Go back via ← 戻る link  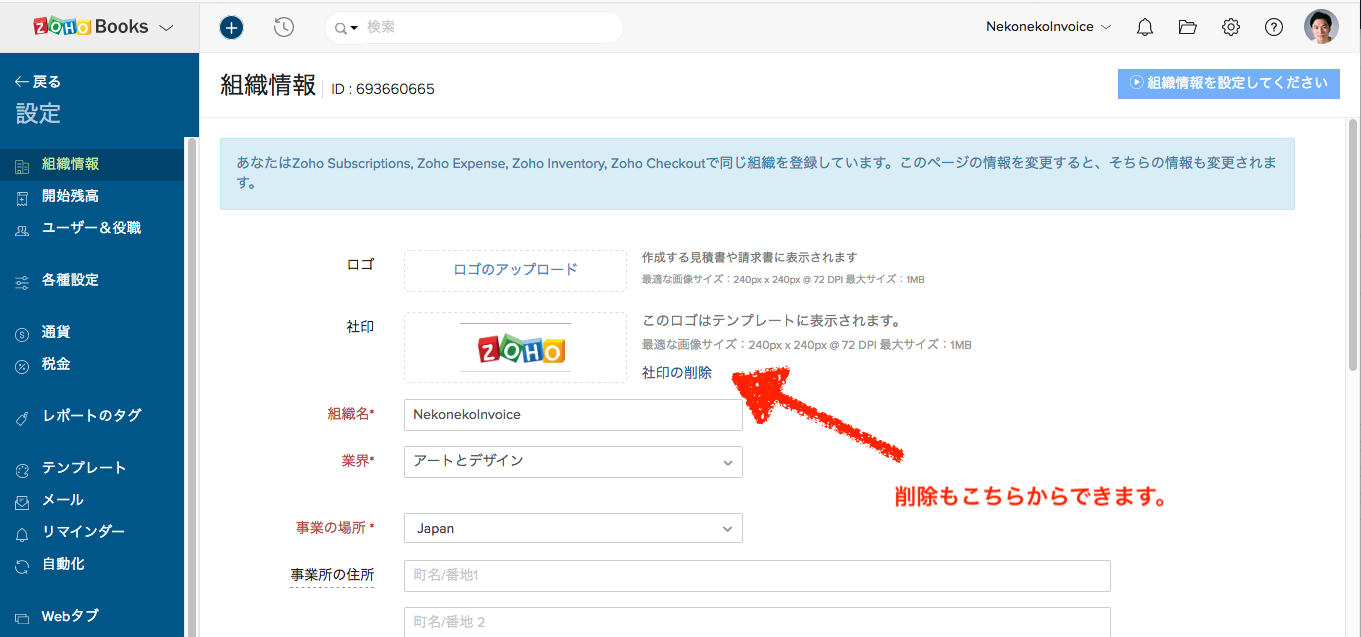click(x=38, y=82)
